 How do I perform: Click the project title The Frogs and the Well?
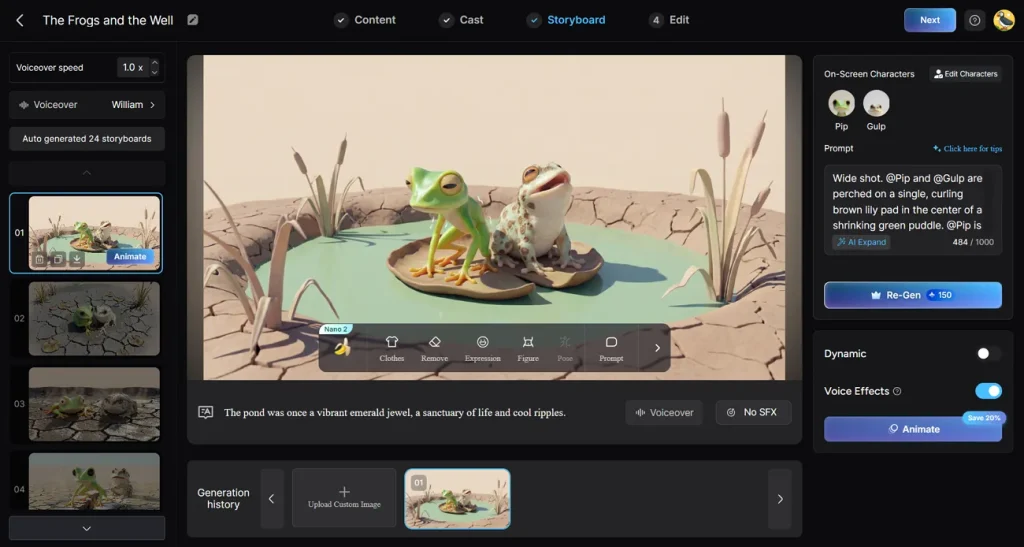pyautogui.click(x=108, y=20)
